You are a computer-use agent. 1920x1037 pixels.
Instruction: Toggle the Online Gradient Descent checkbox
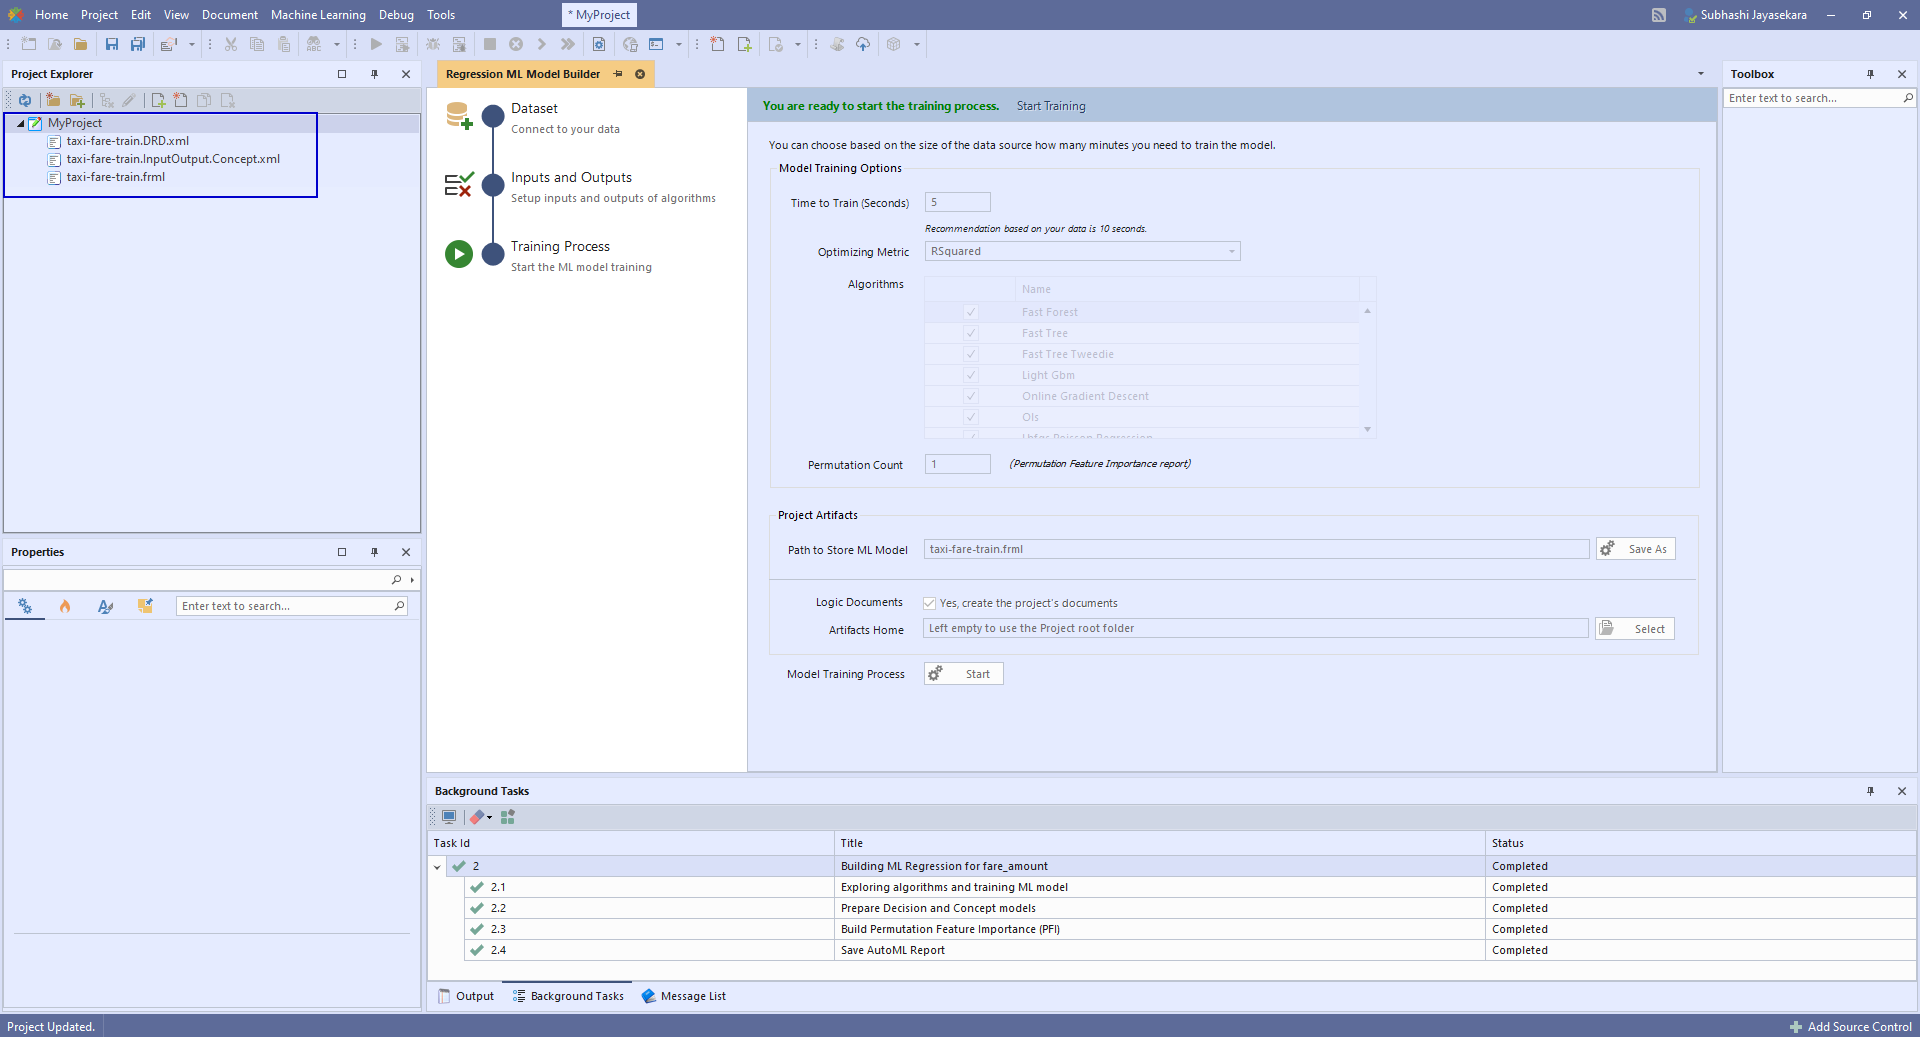coord(970,396)
